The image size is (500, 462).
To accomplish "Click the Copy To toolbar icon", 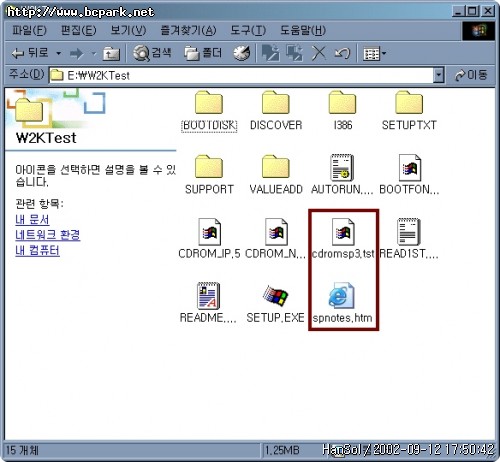I will point(294,53).
